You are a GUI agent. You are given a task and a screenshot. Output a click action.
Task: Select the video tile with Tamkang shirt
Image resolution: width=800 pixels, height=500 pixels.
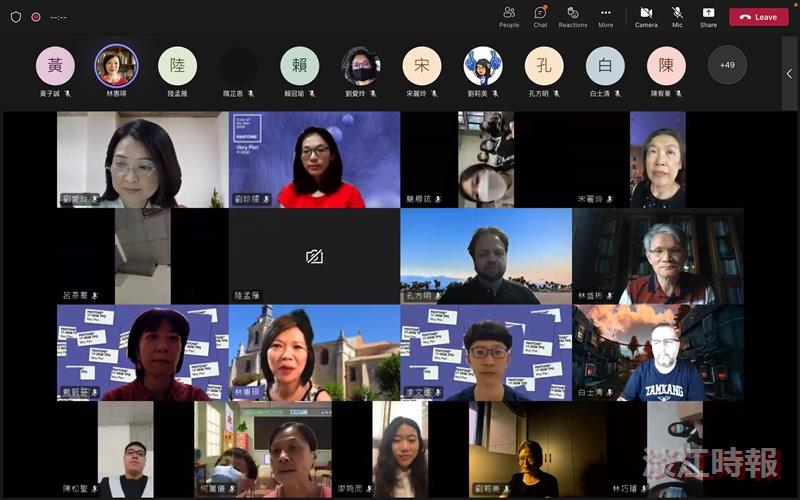(658, 353)
